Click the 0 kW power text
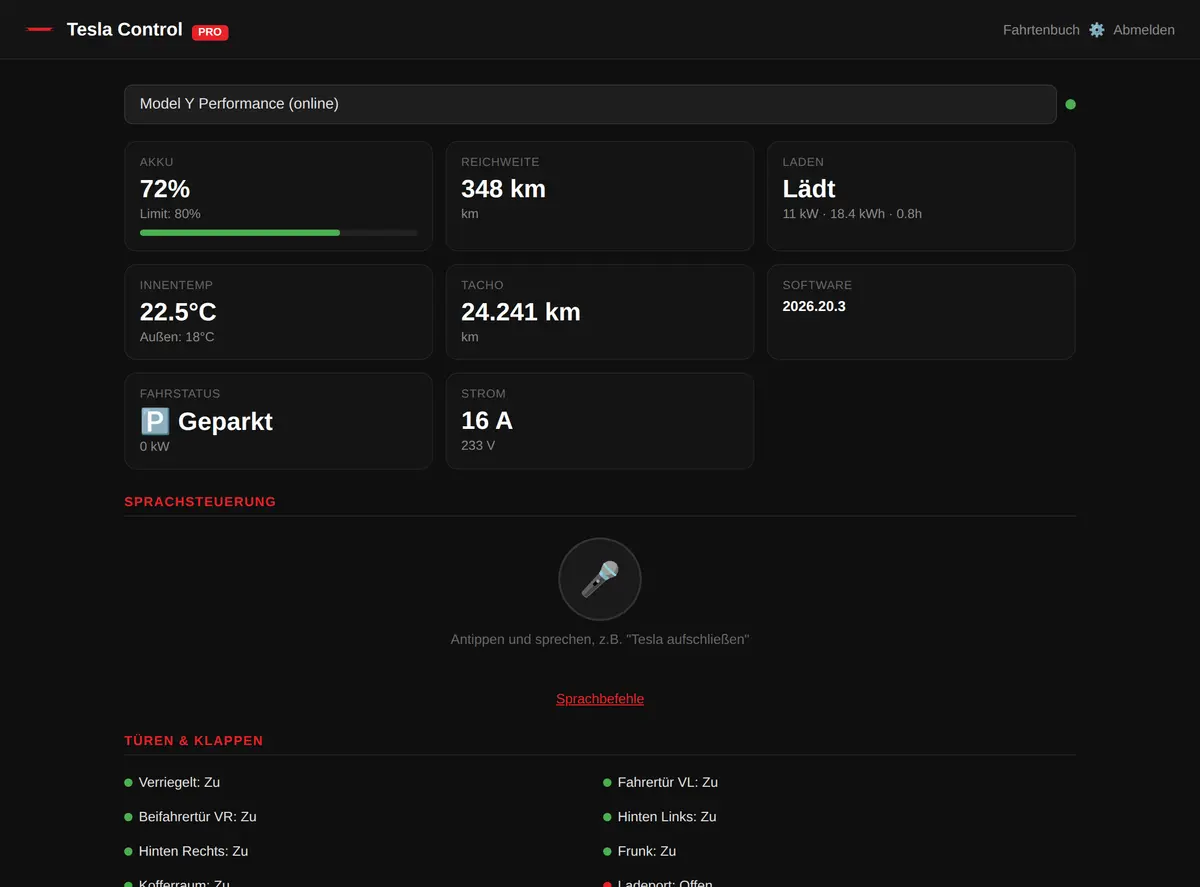The height and width of the screenshot is (887, 1200). coord(155,446)
